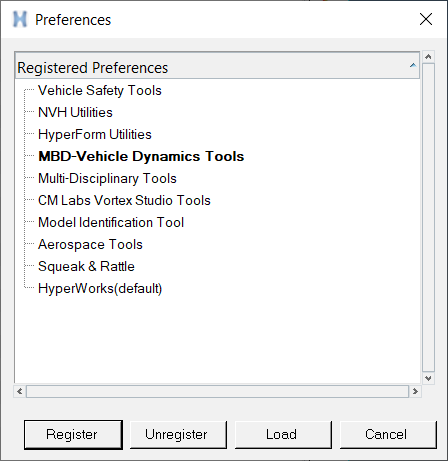Select Vehicle Safety Tools preference
The height and width of the screenshot is (461, 448).
coord(100,90)
